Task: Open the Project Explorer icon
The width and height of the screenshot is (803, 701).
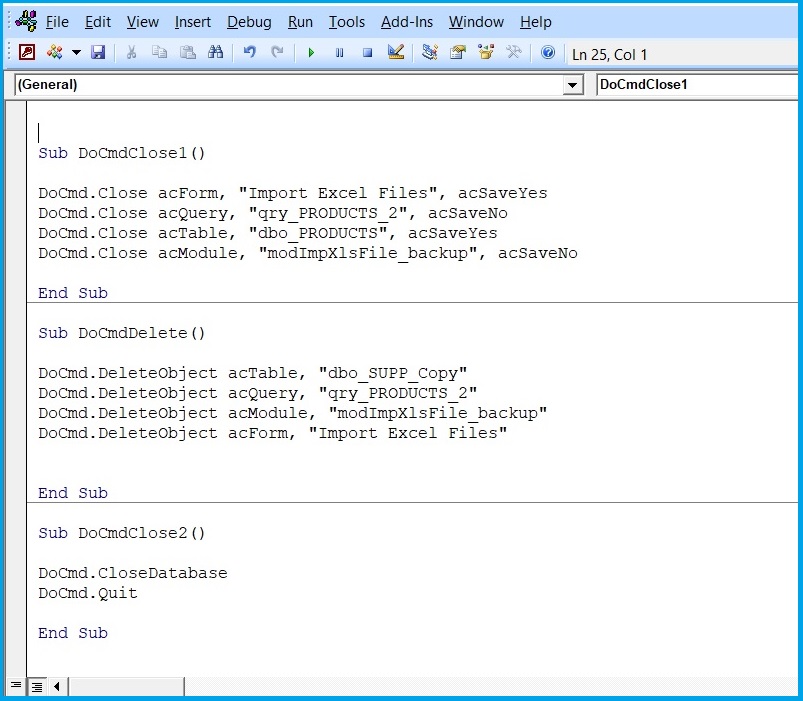Action: [x=430, y=53]
